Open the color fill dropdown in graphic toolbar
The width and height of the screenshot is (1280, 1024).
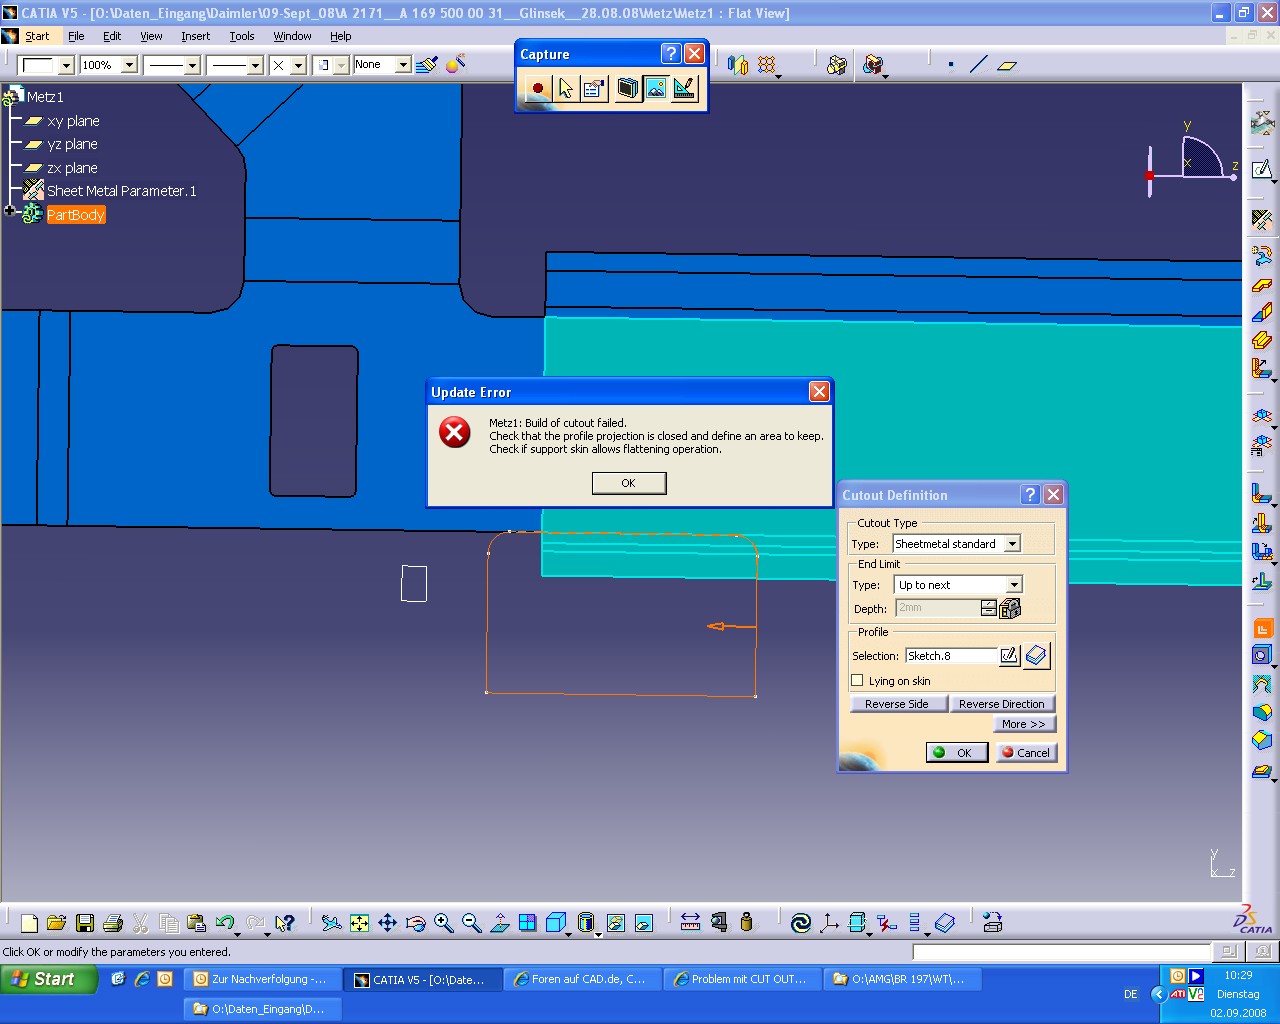66,65
